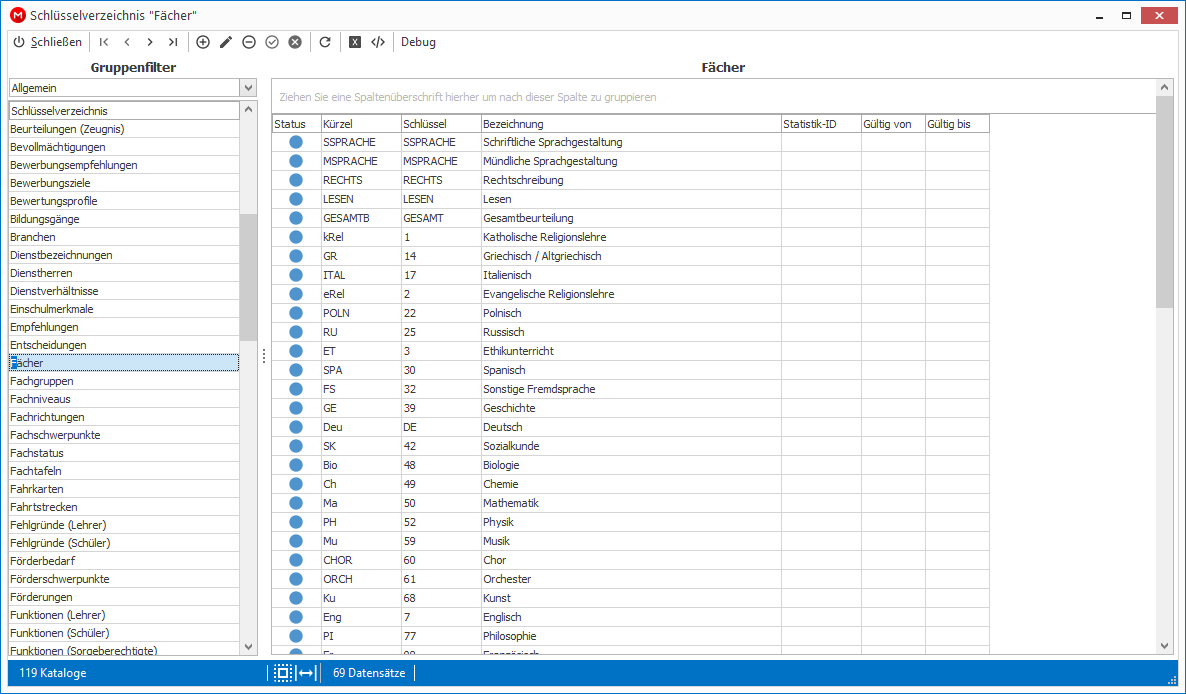This screenshot has height=694, width=1186.
Task: Click the minus delete record icon
Action: coord(249,42)
